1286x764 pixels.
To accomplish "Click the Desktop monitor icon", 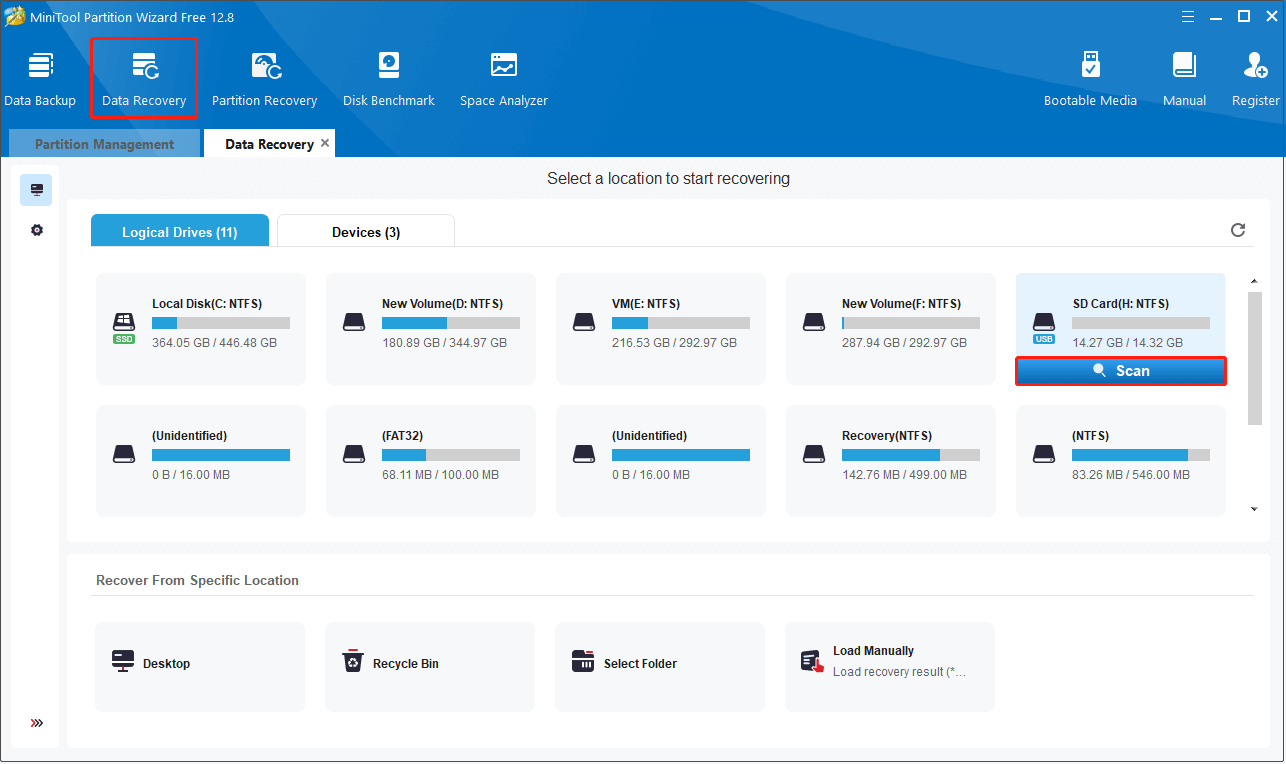I will pyautogui.click(x=123, y=662).
